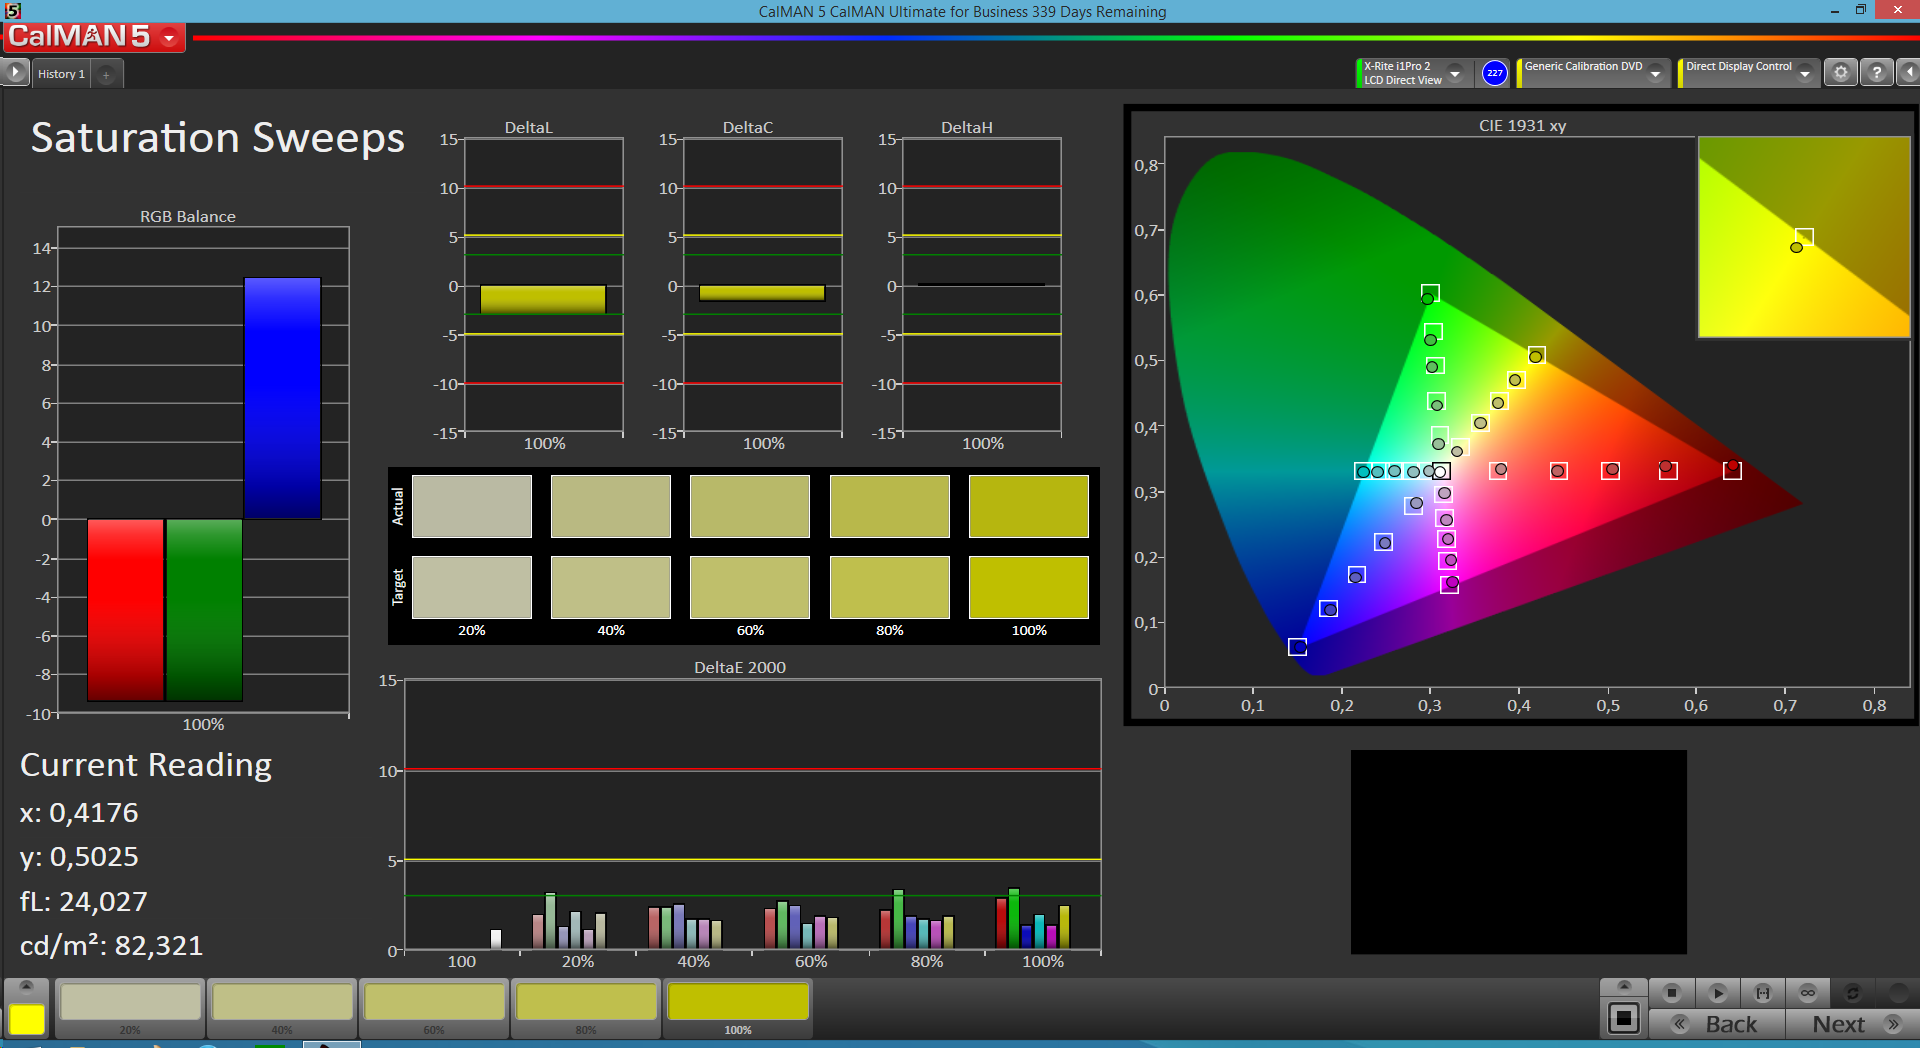This screenshot has width=1920, height=1048.
Task: Click the blue 227 meter status circle
Action: (1494, 73)
